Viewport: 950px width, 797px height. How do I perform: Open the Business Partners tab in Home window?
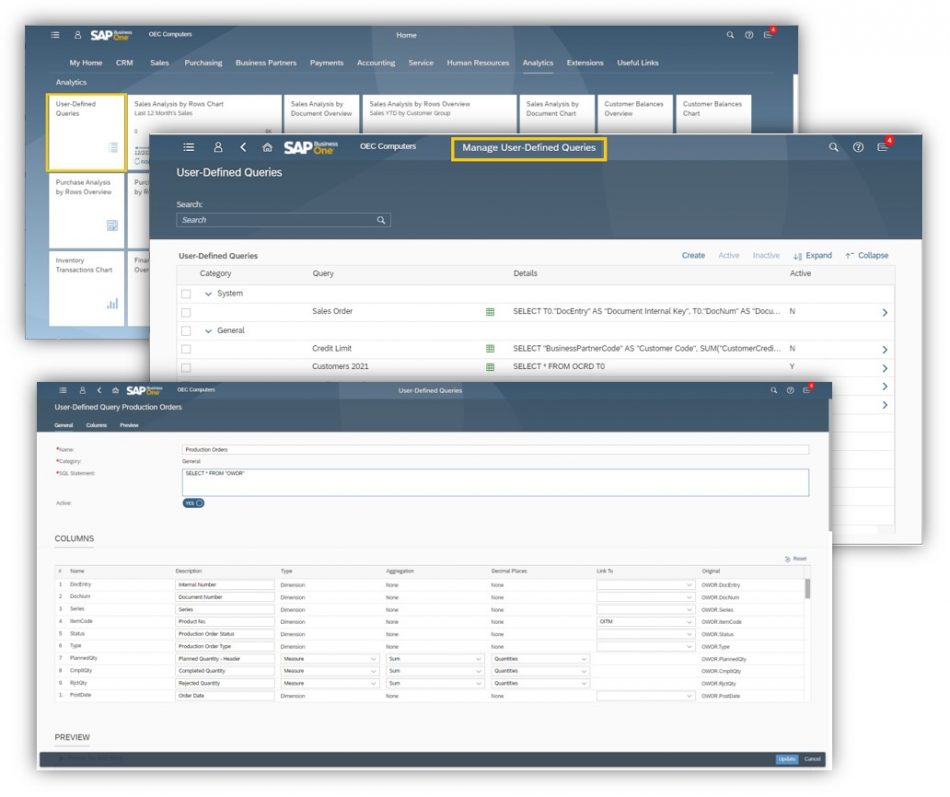[266, 63]
